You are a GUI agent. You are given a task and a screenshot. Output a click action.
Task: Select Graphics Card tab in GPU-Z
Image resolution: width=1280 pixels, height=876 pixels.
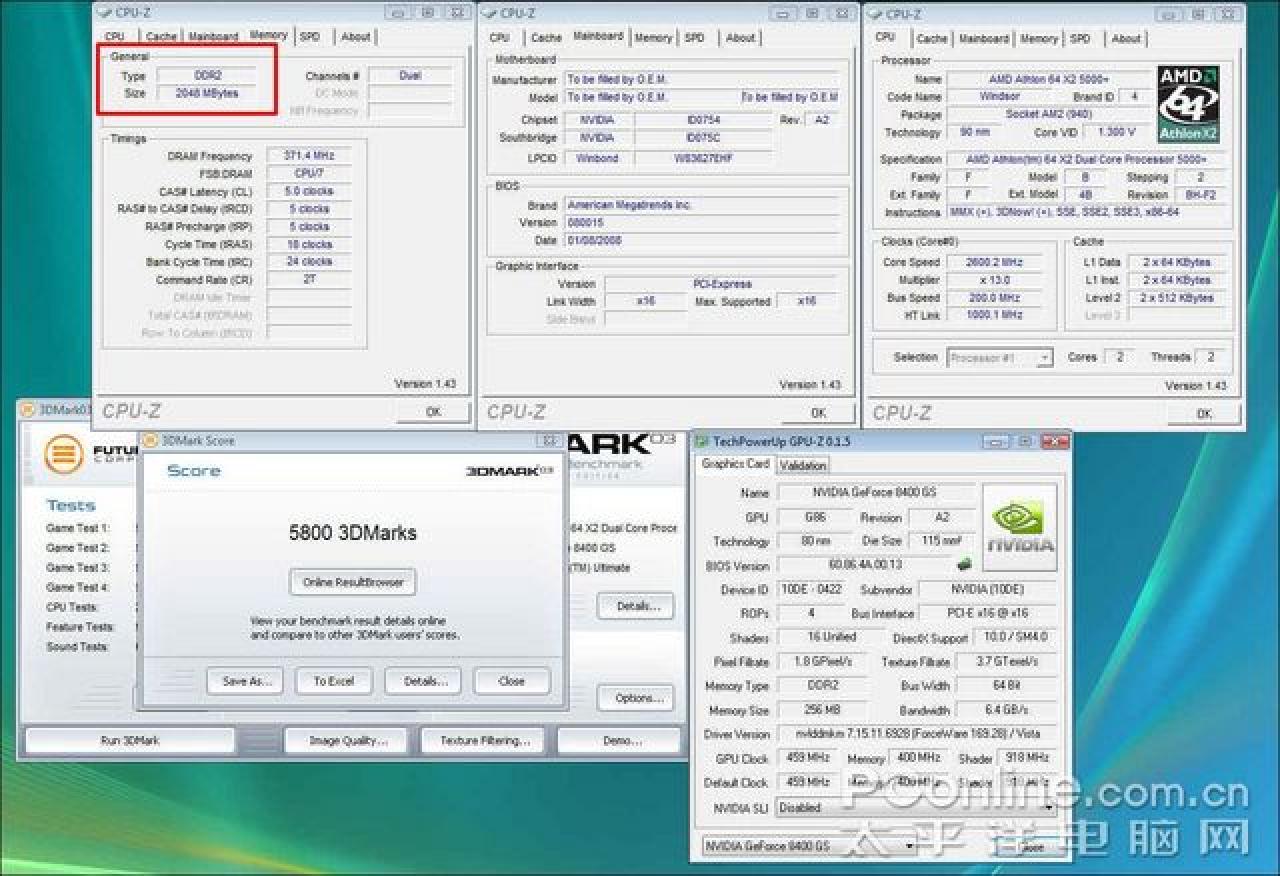coord(736,464)
